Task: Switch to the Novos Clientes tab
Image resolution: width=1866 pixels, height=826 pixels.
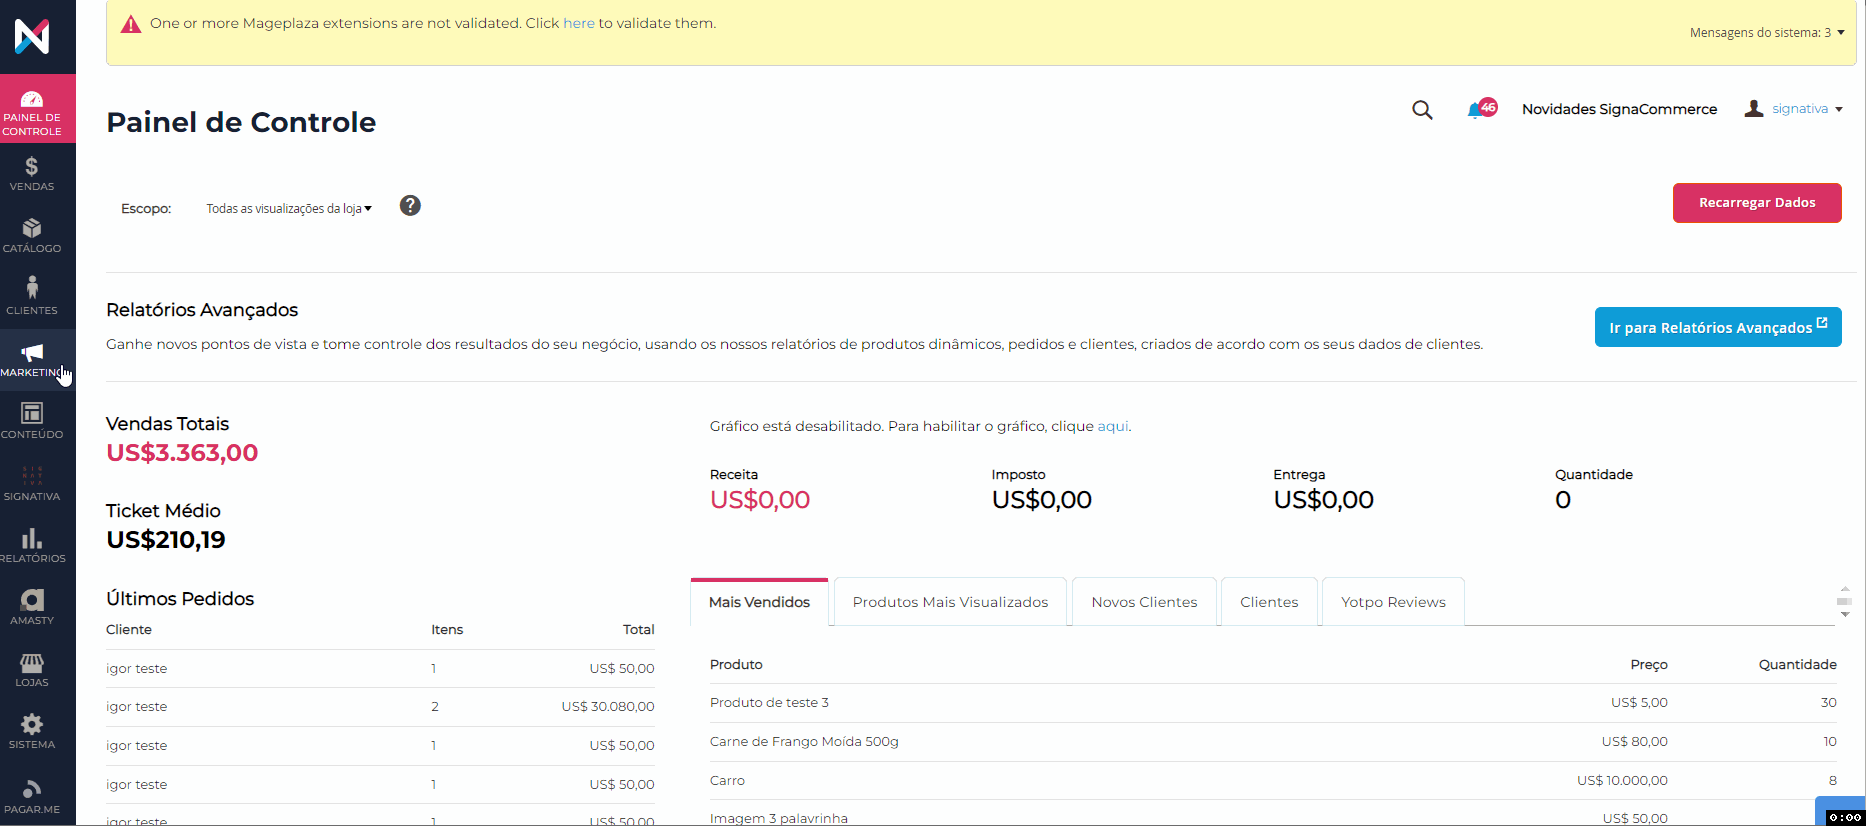Action: pyautogui.click(x=1144, y=602)
